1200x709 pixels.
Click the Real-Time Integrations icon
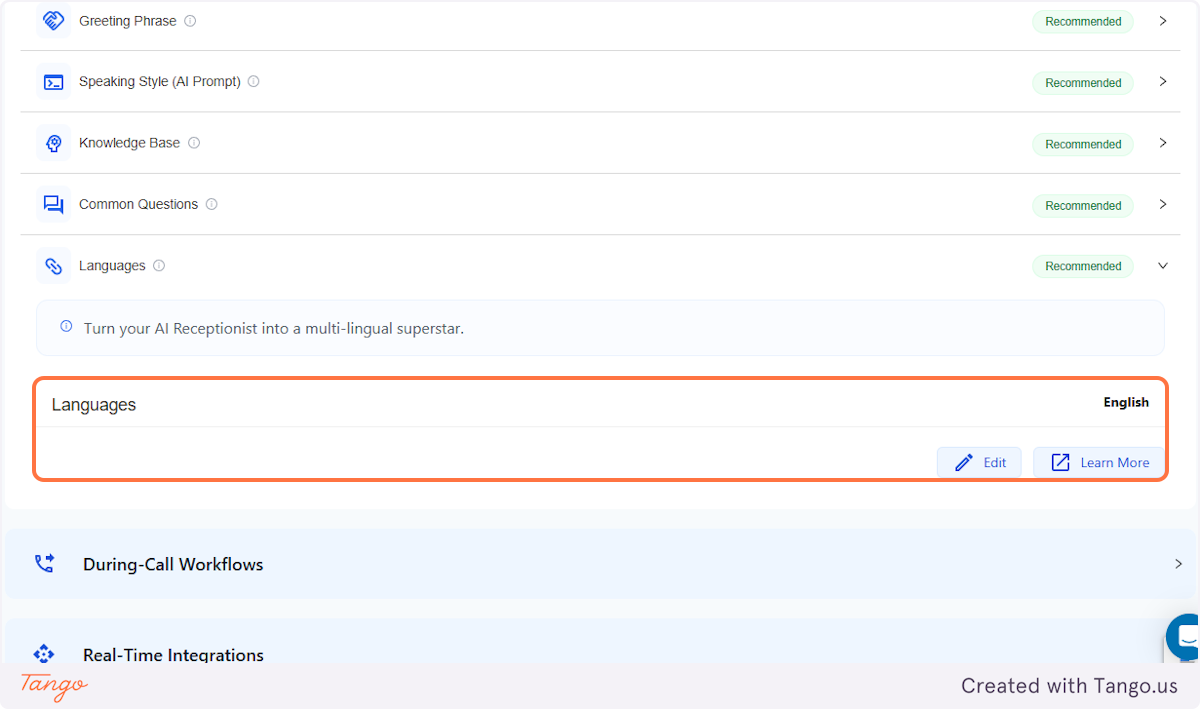(44, 655)
